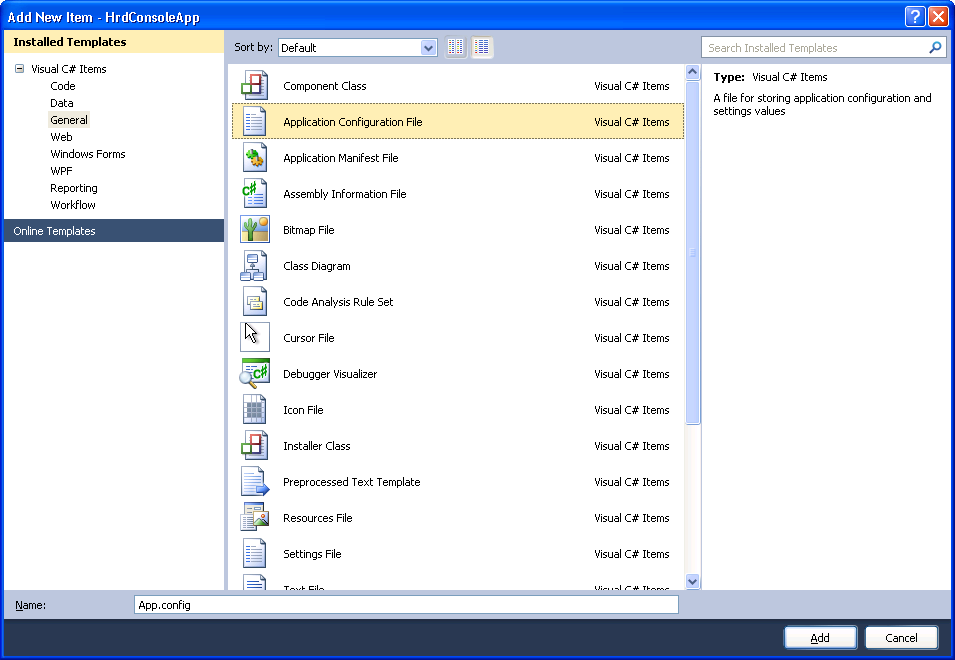The width and height of the screenshot is (955, 660).
Task: Select the Code category
Action: point(63,86)
